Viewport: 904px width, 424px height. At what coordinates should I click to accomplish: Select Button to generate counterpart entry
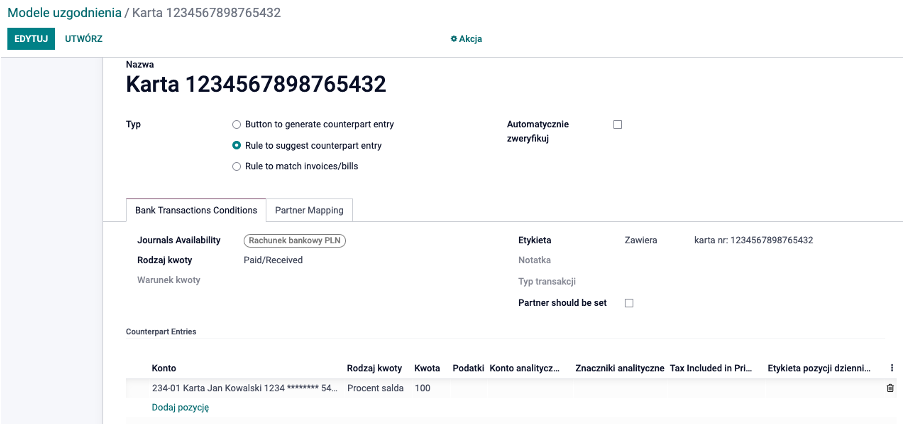click(x=236, y=125)
